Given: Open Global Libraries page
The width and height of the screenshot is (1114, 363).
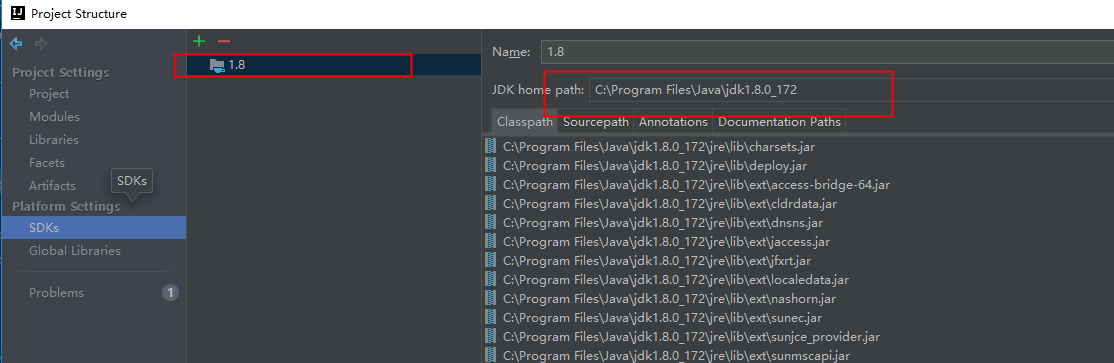Looking at the screenshot, I should pyautogui.click(x=75, y=251).
